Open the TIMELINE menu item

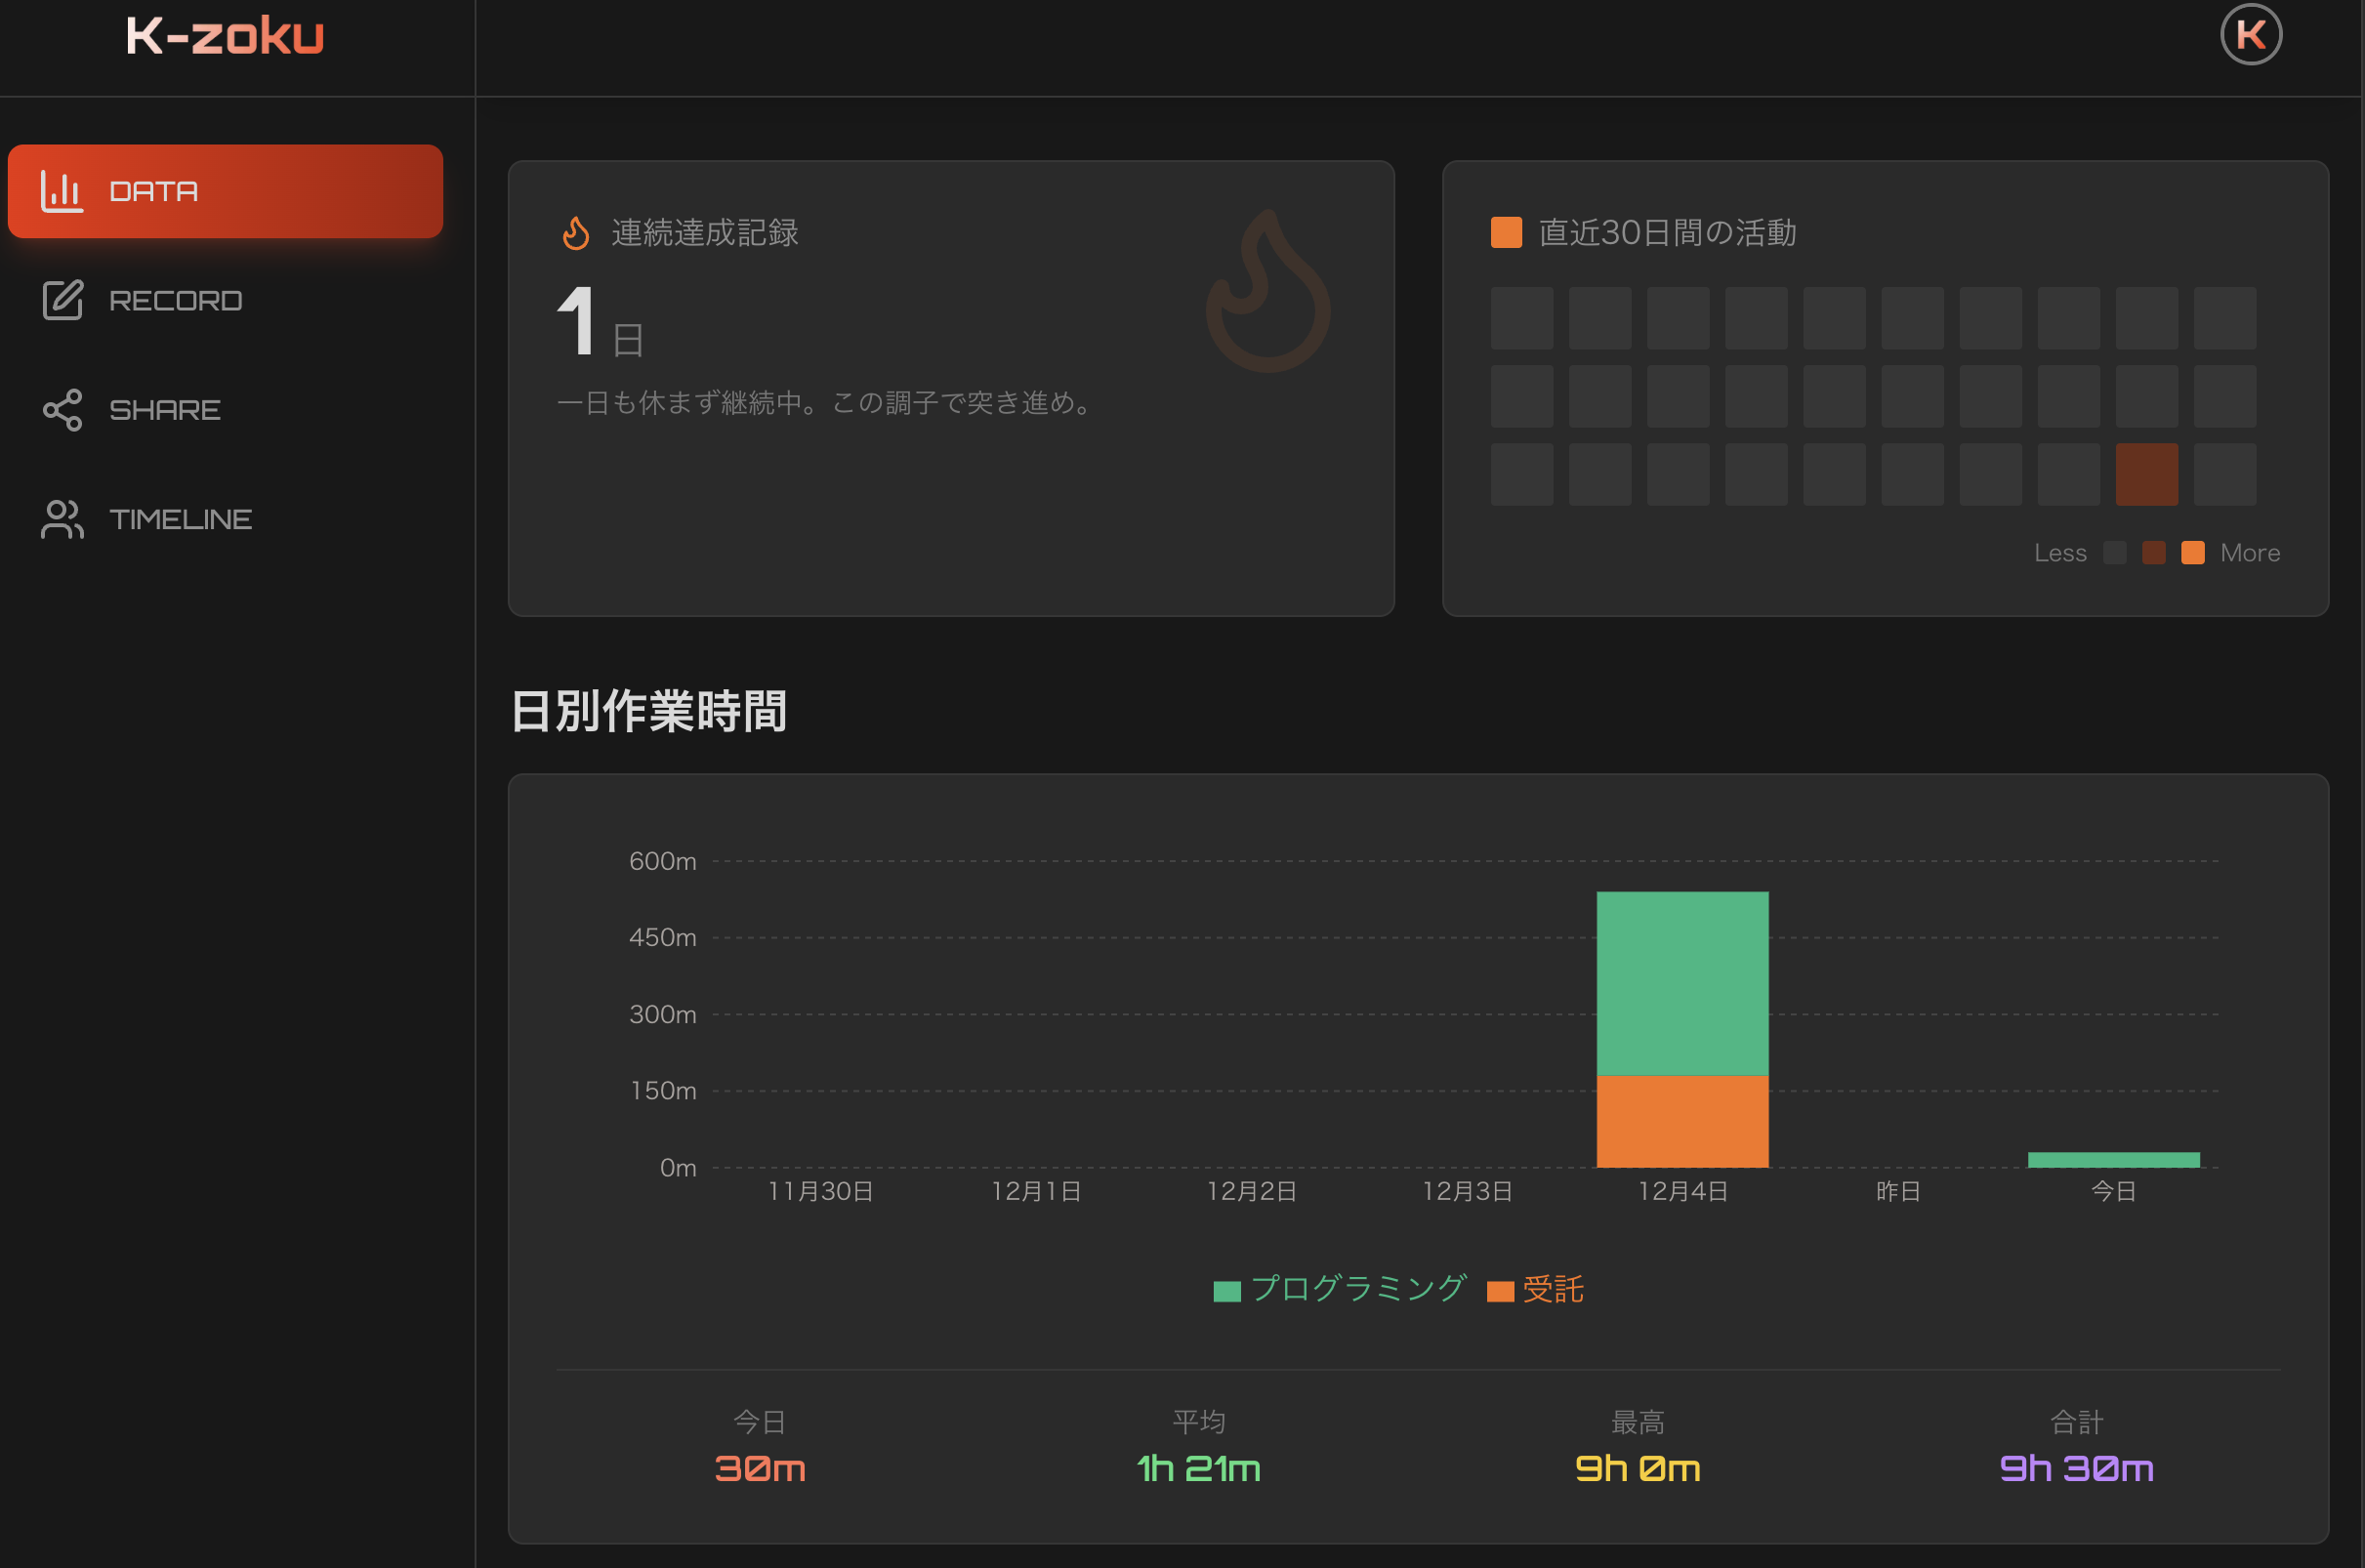point(180,519)
